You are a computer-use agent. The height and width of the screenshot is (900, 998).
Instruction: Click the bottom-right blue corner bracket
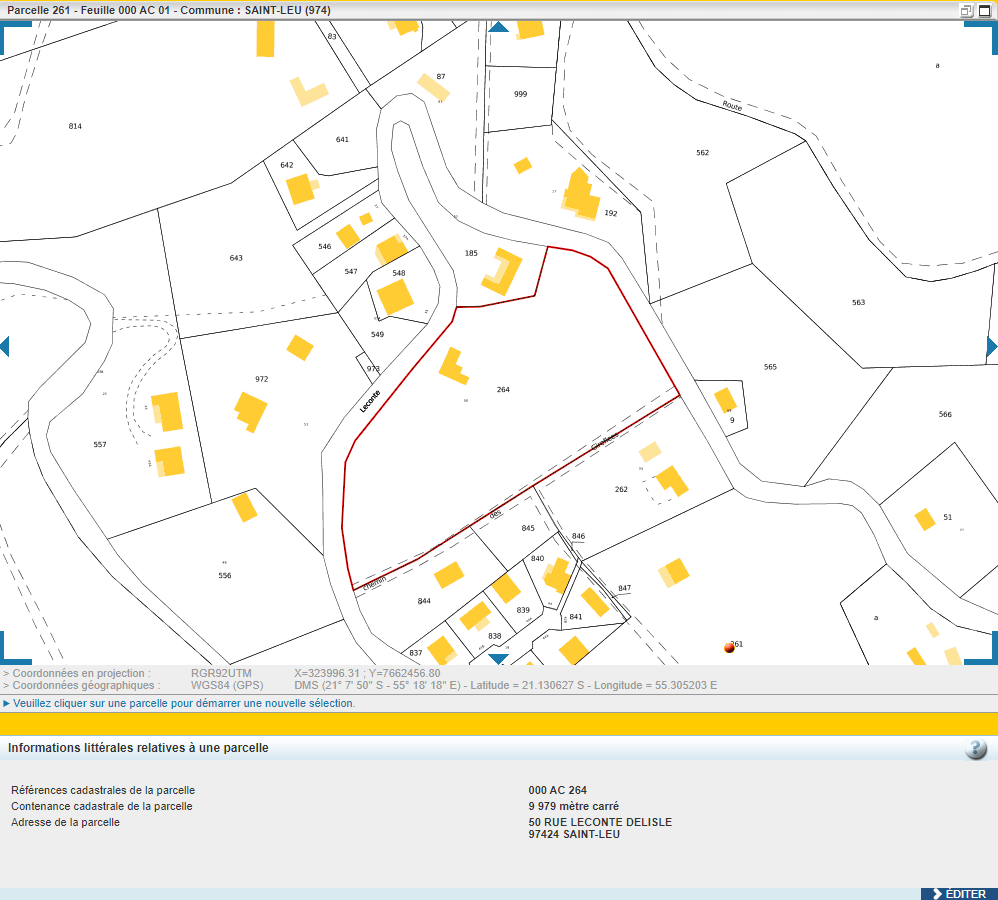tap(984, 648)
